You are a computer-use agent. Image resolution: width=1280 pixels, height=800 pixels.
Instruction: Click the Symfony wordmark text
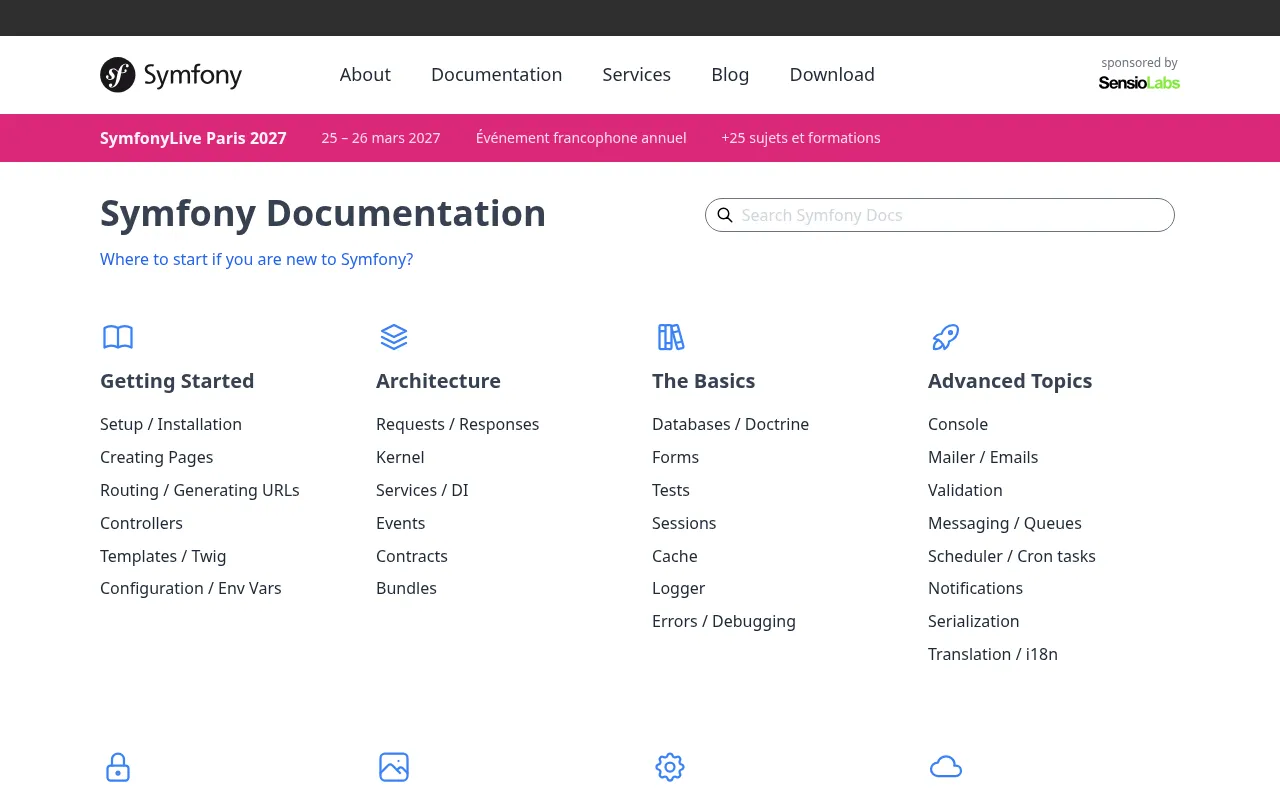pyautogui.click(x=193, y=75)
